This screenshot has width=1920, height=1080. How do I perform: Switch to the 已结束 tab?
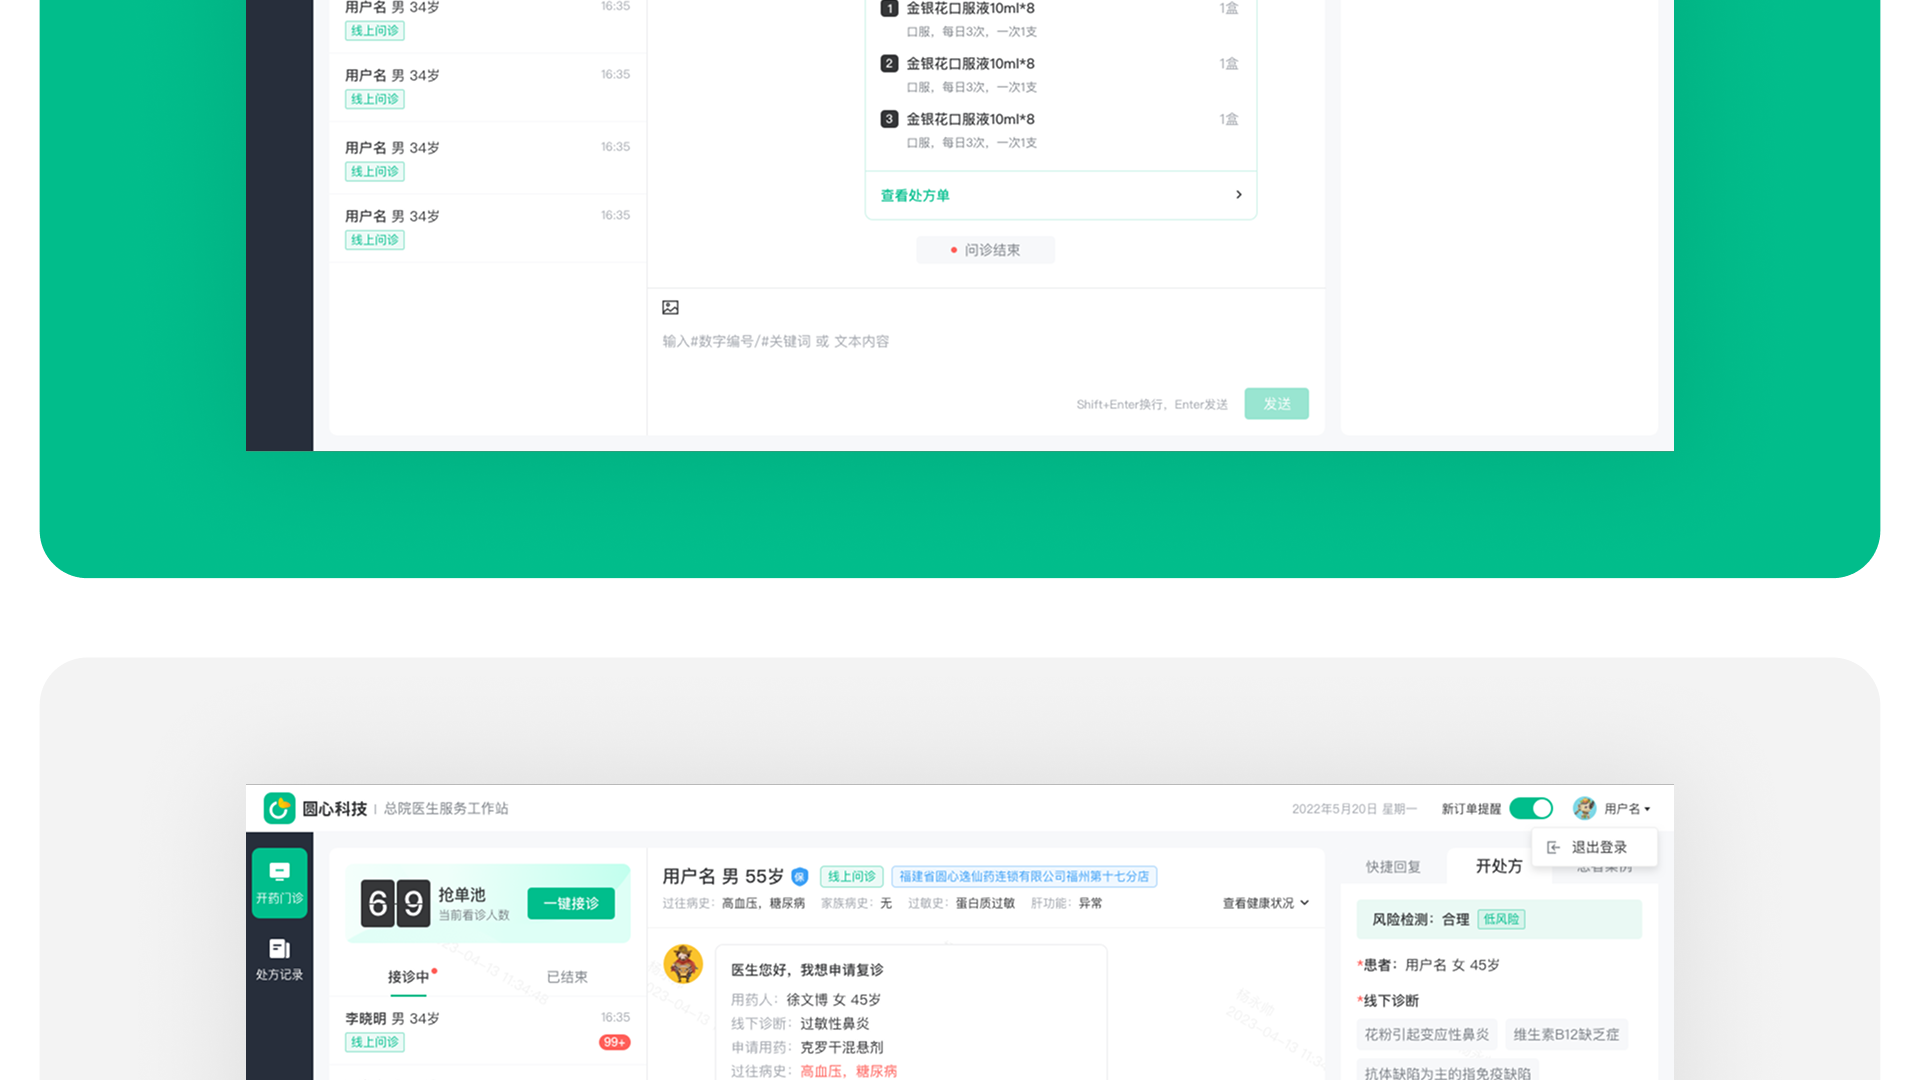point(567,977)
